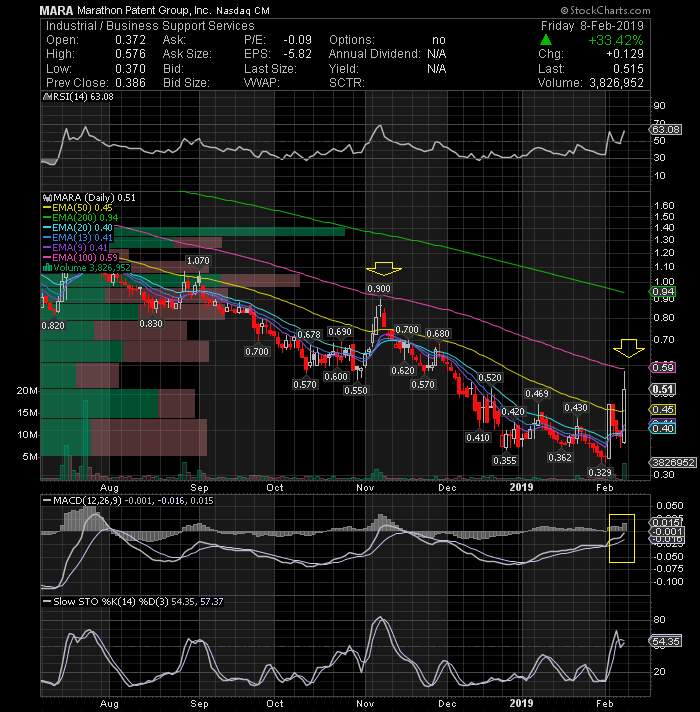Click the MACD(12,26,9) indicator label
Screen dimensions: 700x712
pyautogui.click(x=128, y=500)
